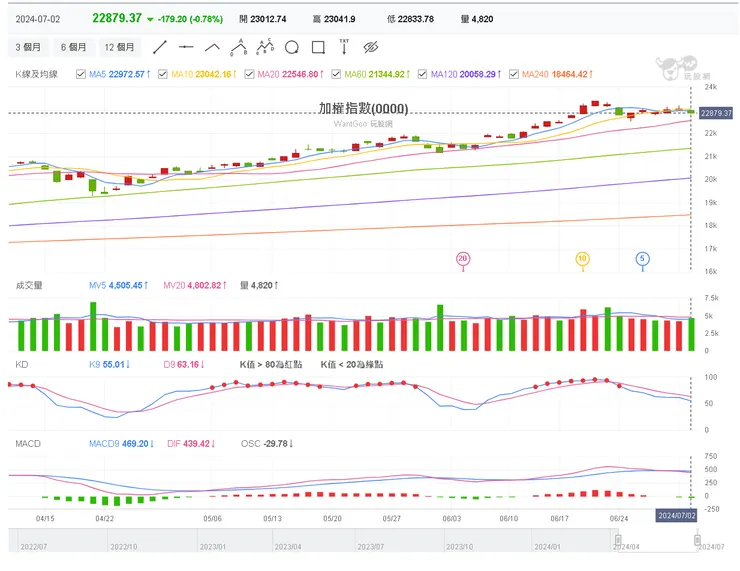740x571 pixels.
Task: Toggle hide drawings eye icon
Action: pyautogui.click(x=371, y=47)
